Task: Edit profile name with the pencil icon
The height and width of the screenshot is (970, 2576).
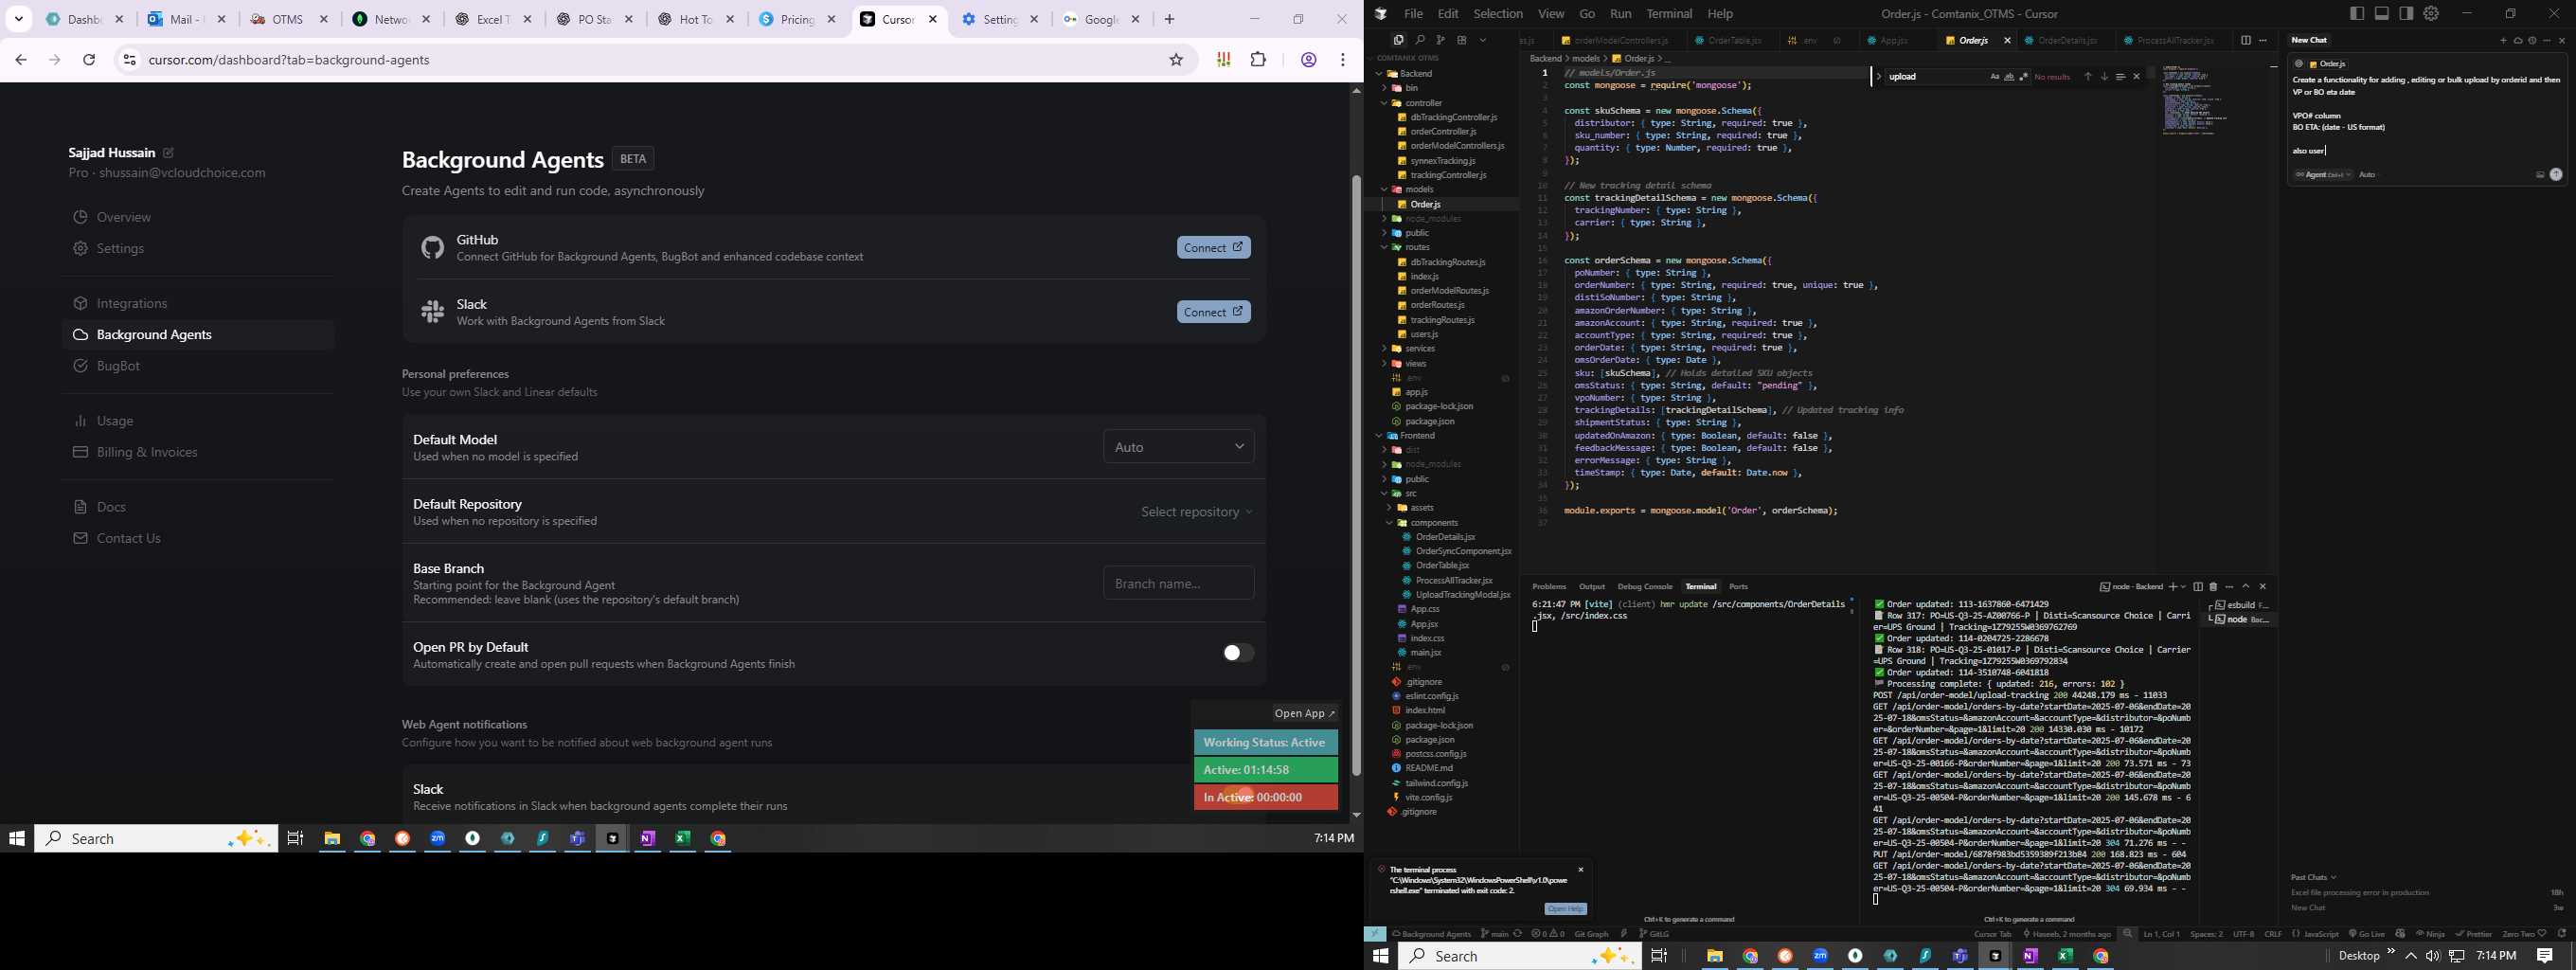Action: (x=168, y=153)
